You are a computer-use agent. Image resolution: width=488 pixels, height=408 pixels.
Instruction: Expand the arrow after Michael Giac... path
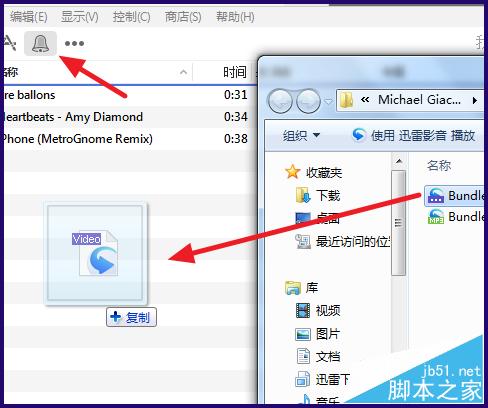475,100
